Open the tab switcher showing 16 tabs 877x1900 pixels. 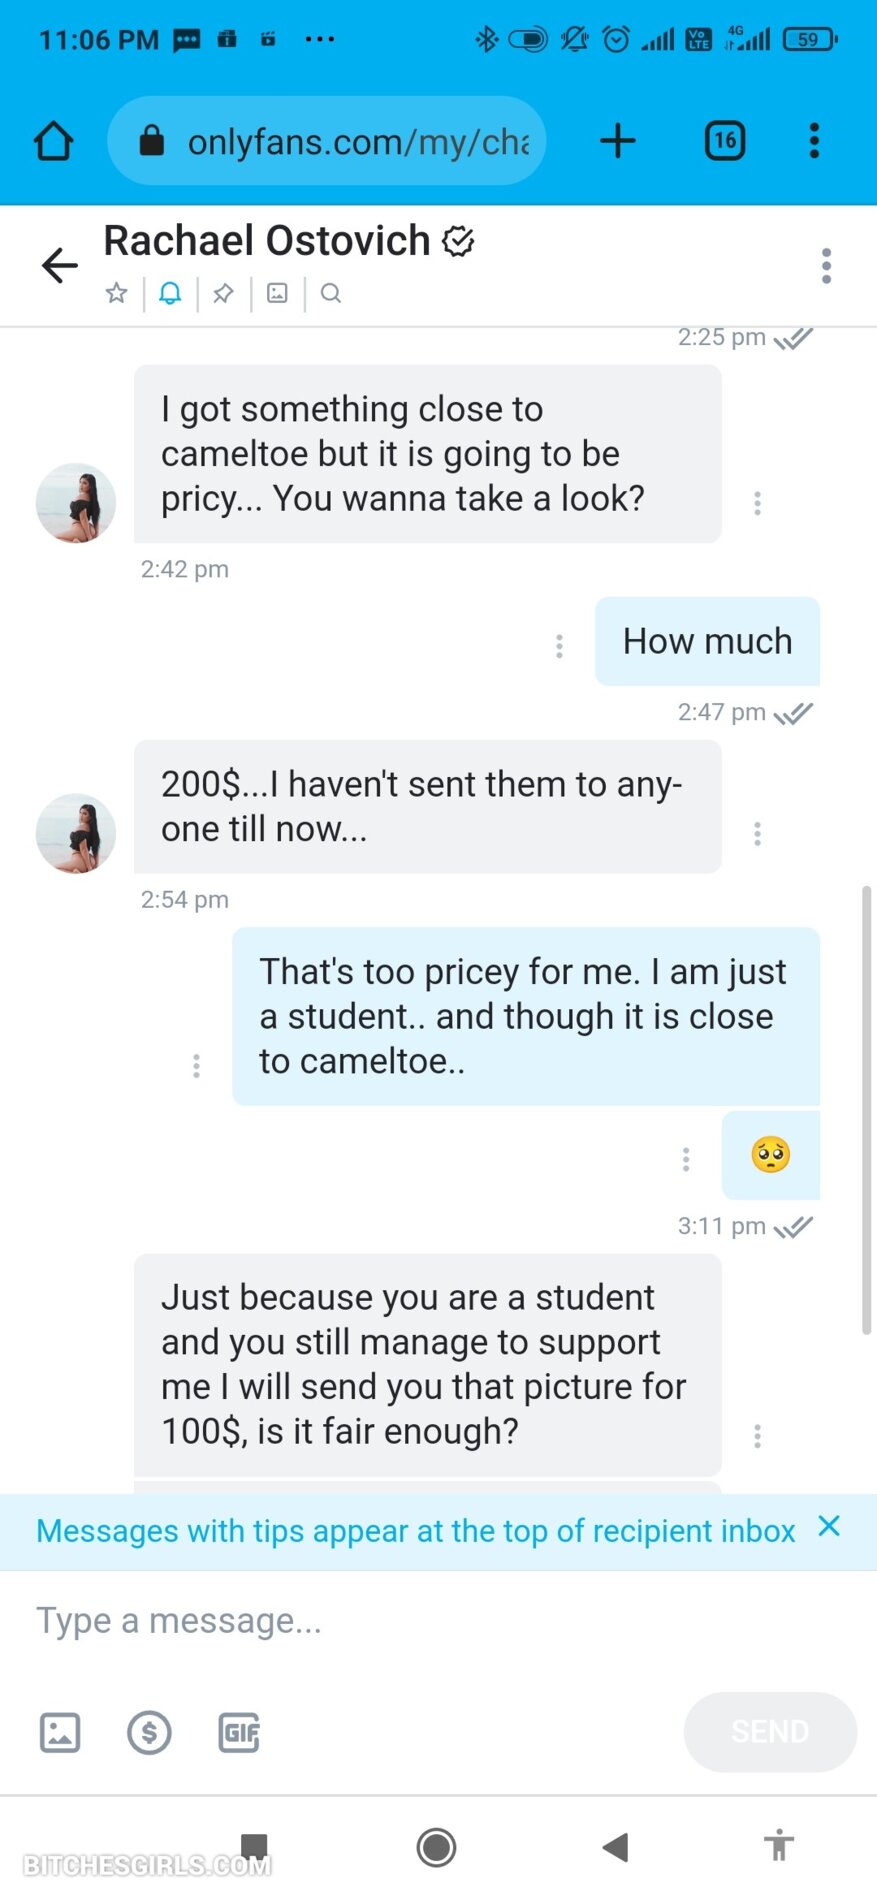(725, 141)
